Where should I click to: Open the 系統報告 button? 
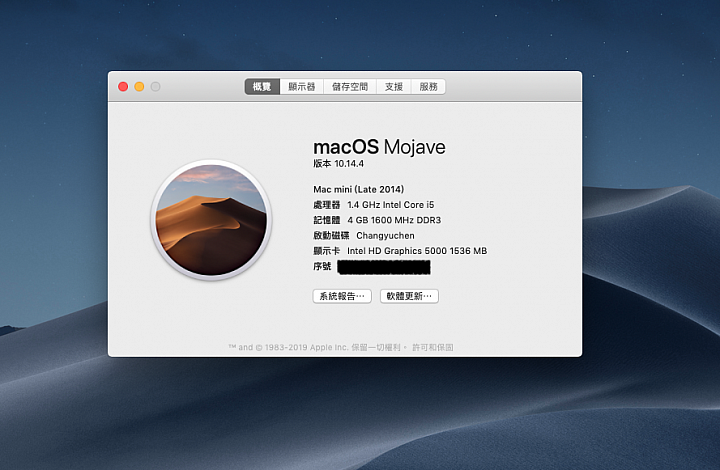(x=342, y=296)
